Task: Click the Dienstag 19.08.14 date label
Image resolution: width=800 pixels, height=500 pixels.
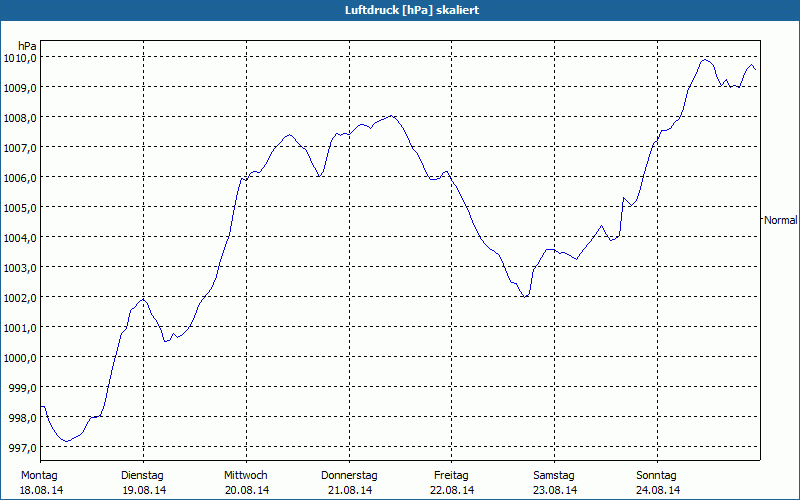Action: tap(142, 482)
